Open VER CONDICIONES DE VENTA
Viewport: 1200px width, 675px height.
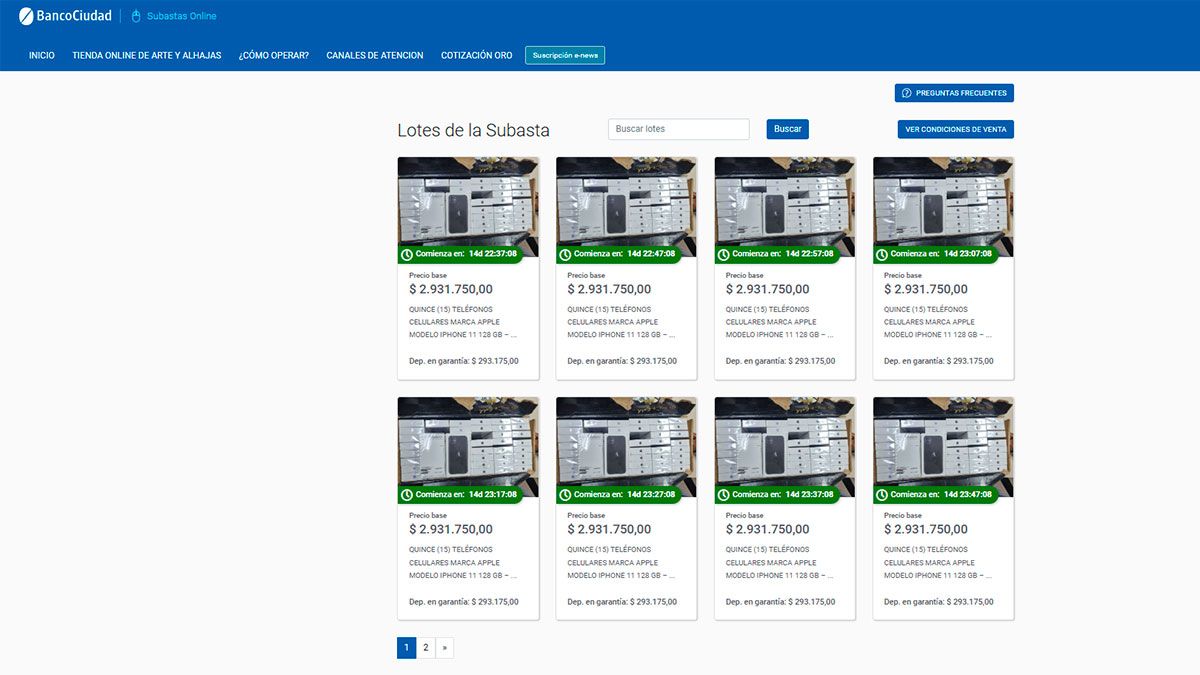point(955,129)
